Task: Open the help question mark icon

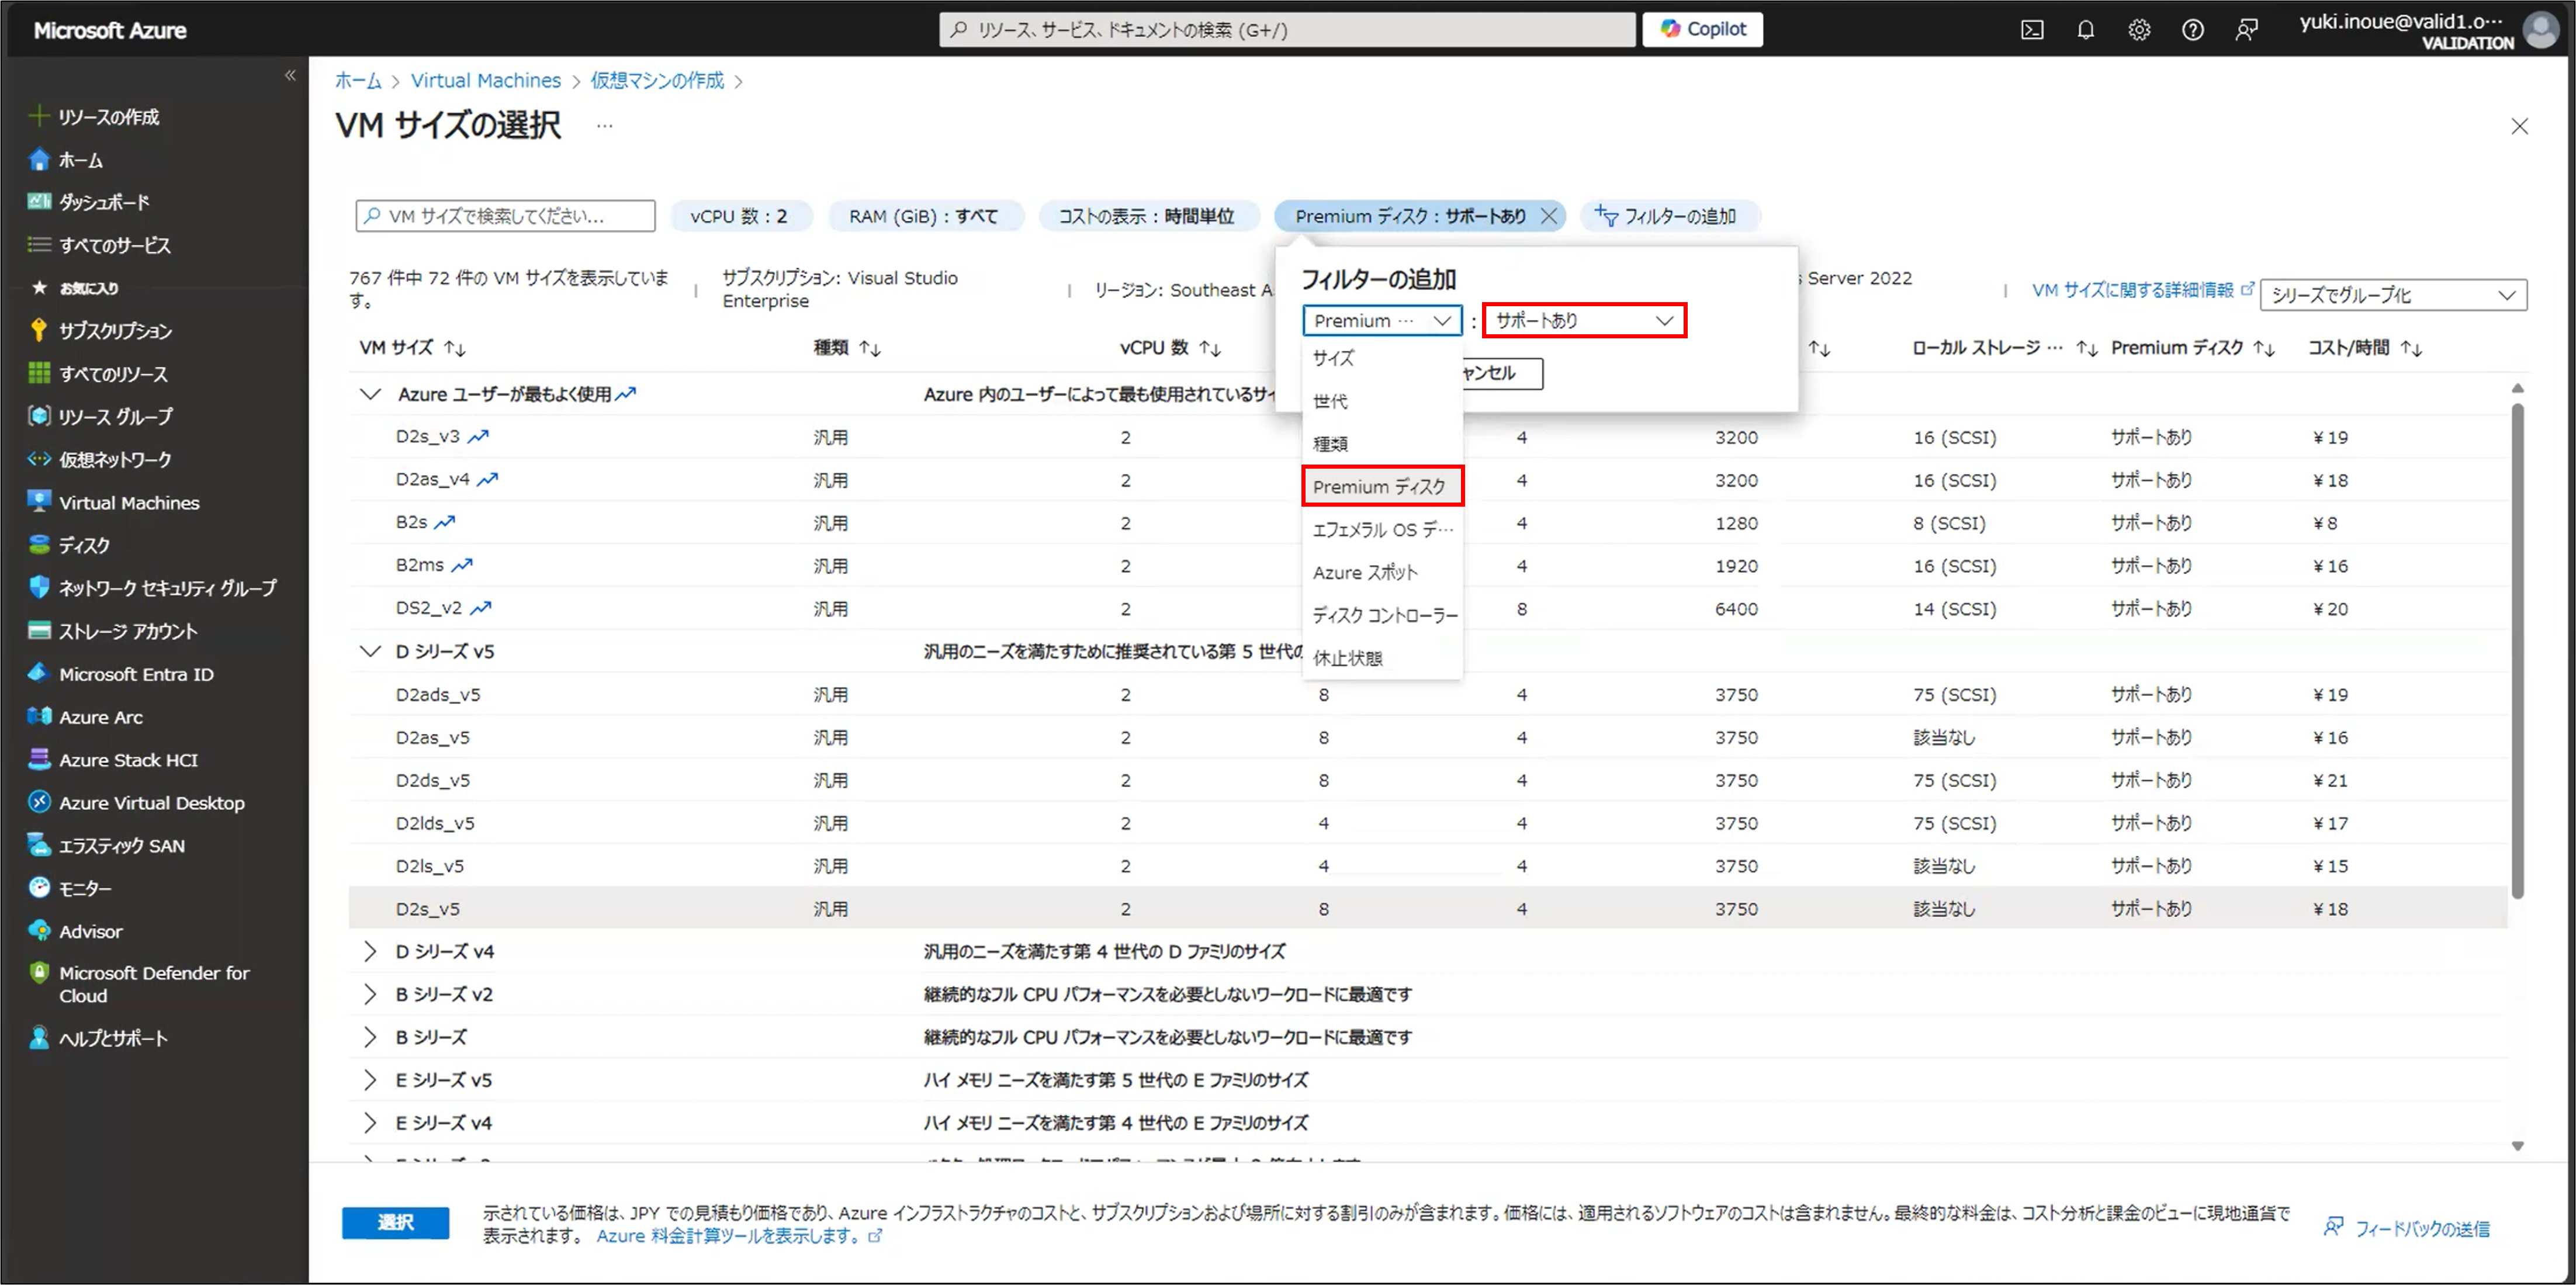Action: pos(2193,30)
